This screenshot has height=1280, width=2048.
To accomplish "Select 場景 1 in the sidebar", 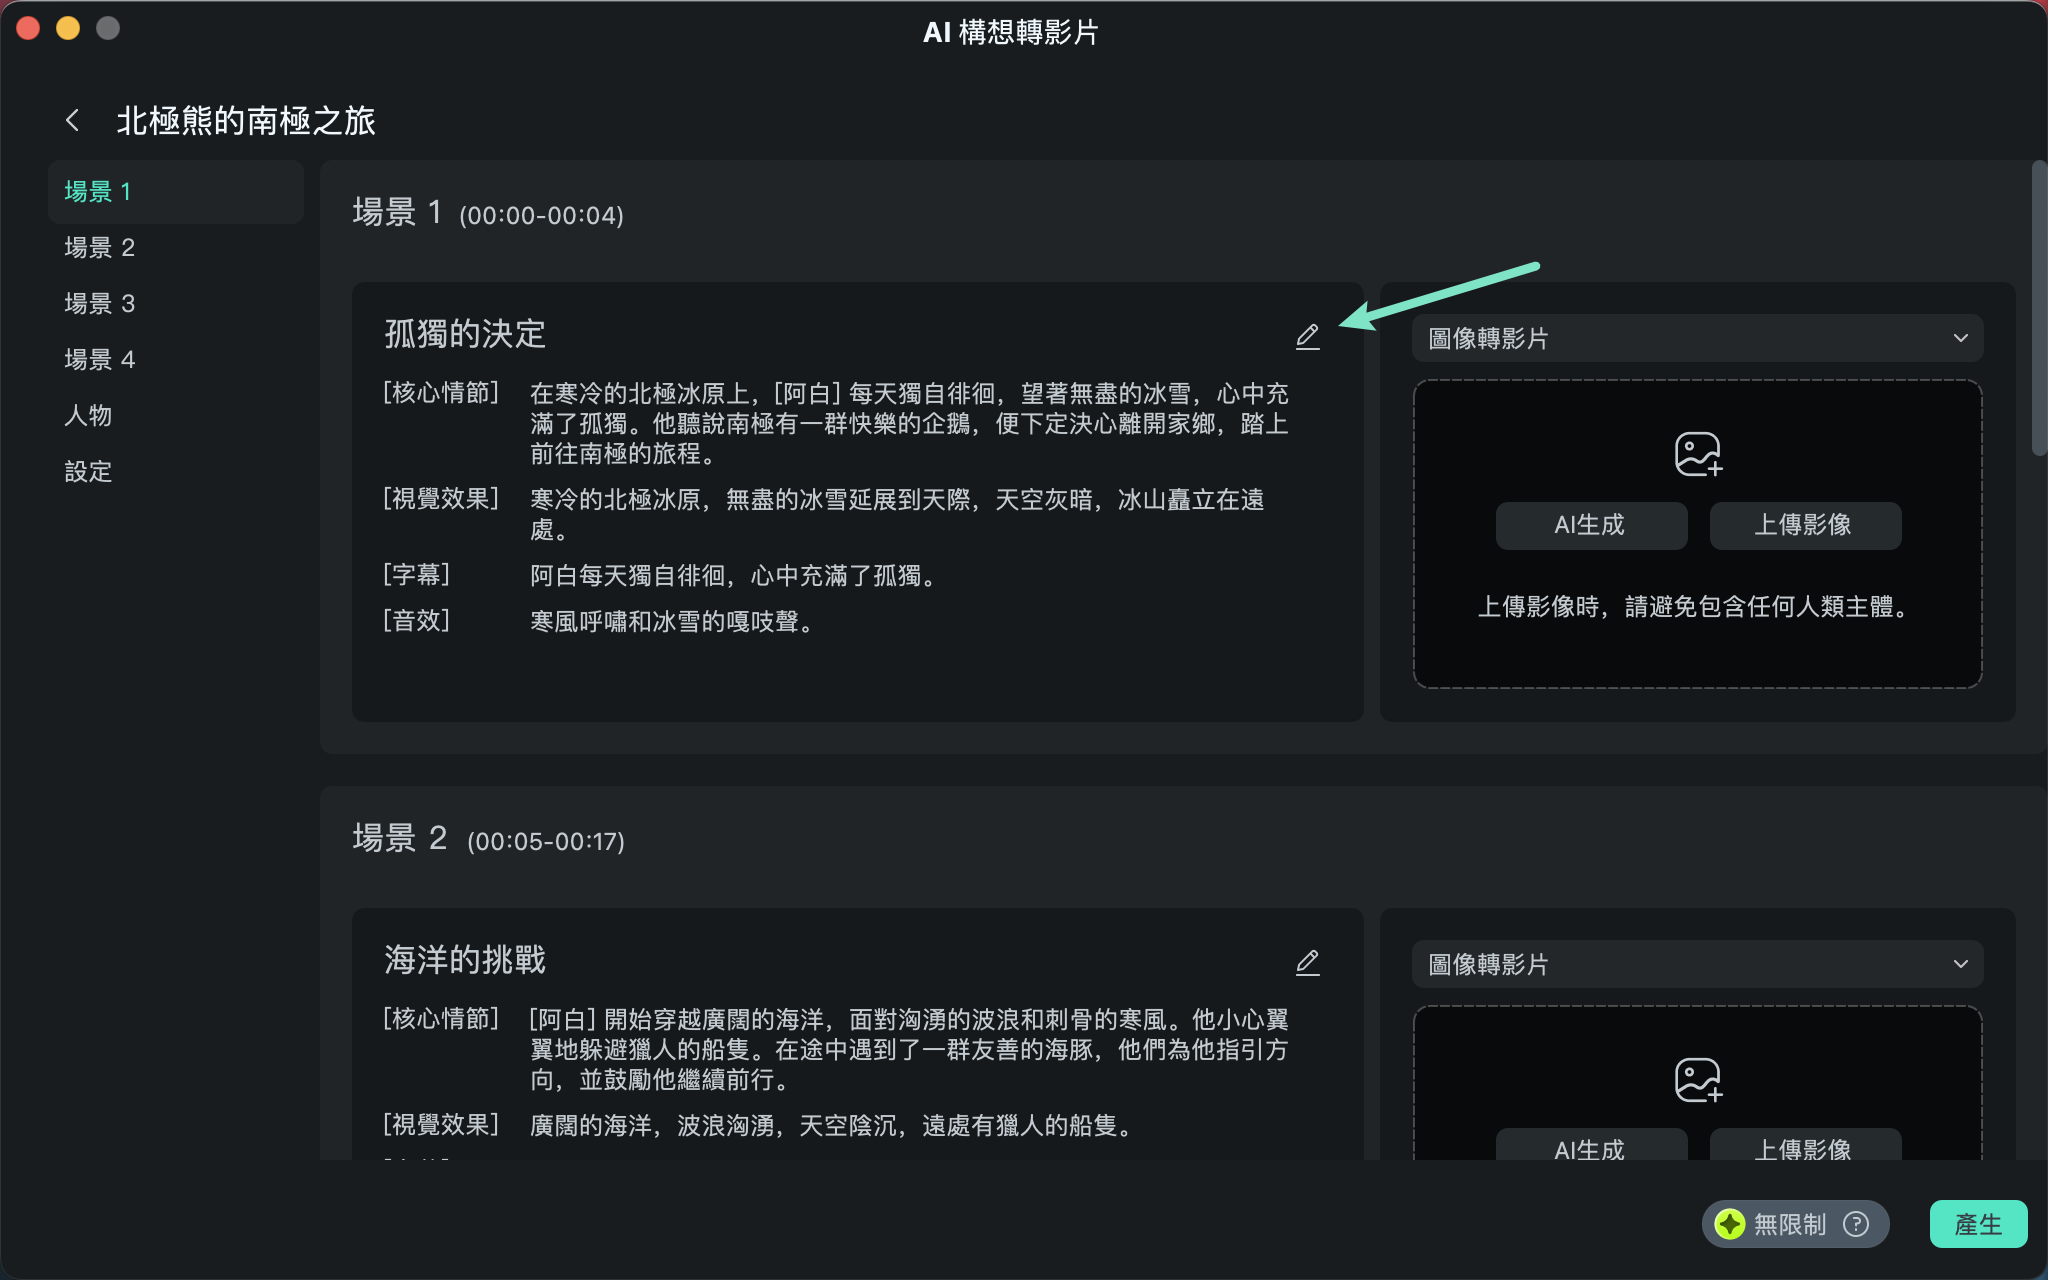I will click(175, 191).
